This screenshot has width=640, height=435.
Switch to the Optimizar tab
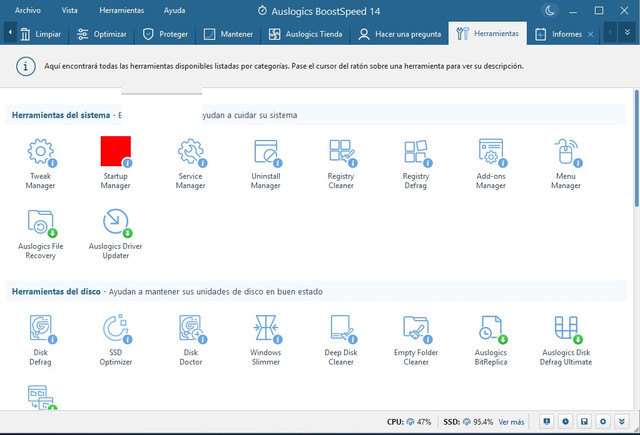pos(102,34)
